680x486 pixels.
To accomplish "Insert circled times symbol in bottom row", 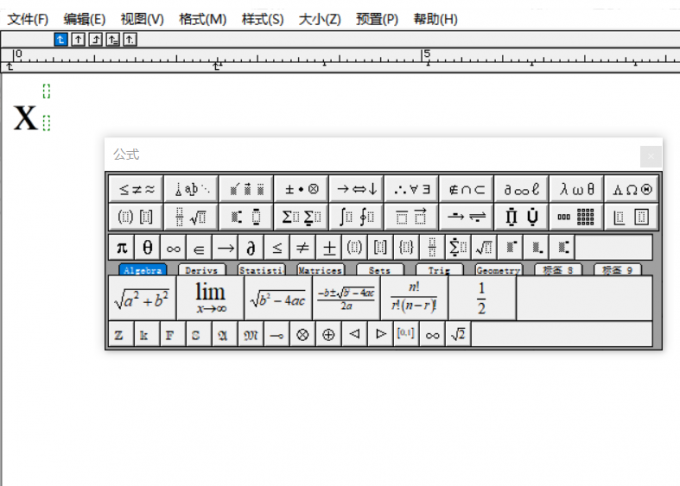I will tap(303, 334).
